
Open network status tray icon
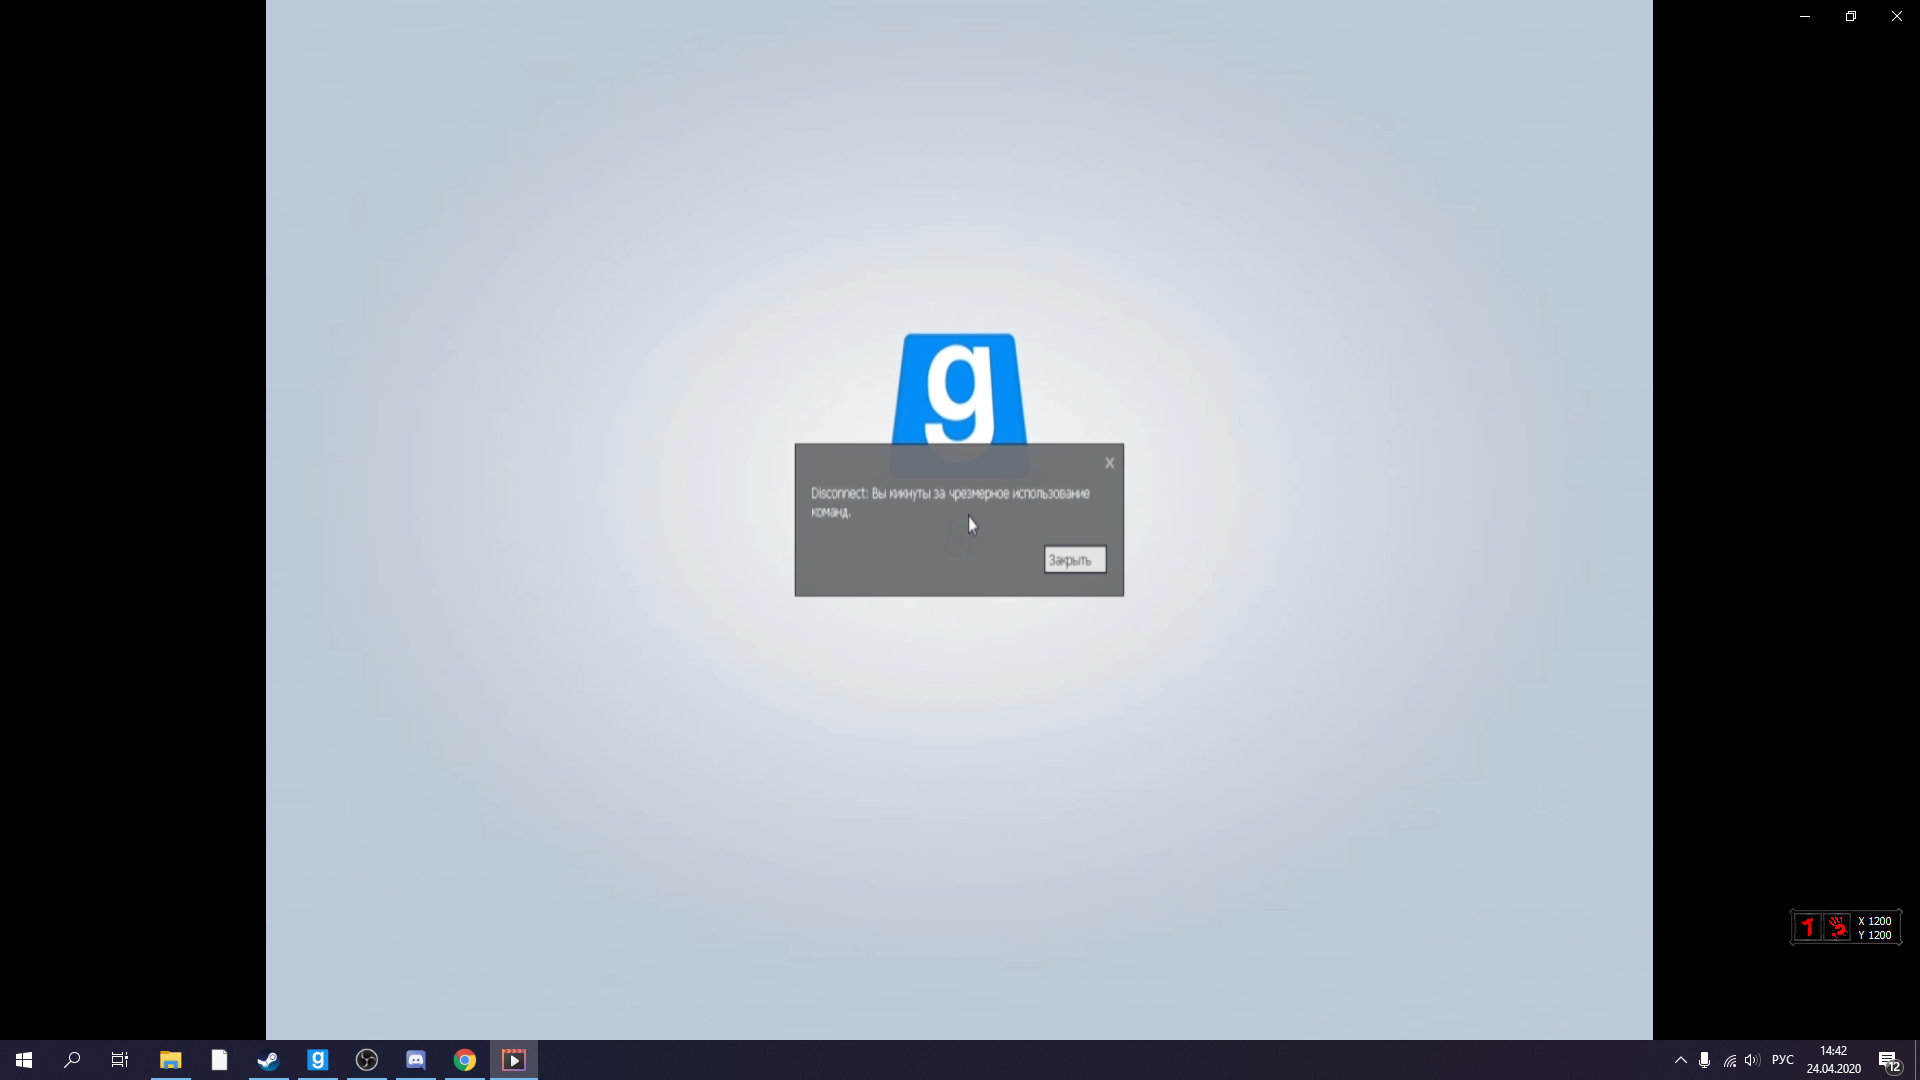coord(1729,1060)
